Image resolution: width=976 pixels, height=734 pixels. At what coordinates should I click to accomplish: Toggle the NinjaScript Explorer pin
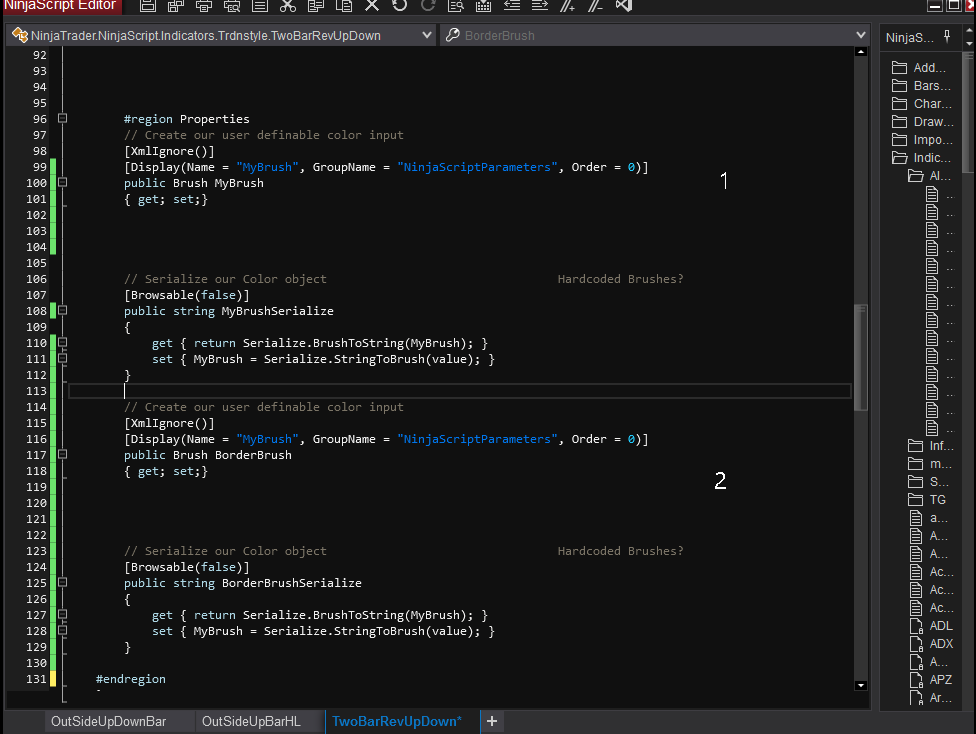[947, 37]
